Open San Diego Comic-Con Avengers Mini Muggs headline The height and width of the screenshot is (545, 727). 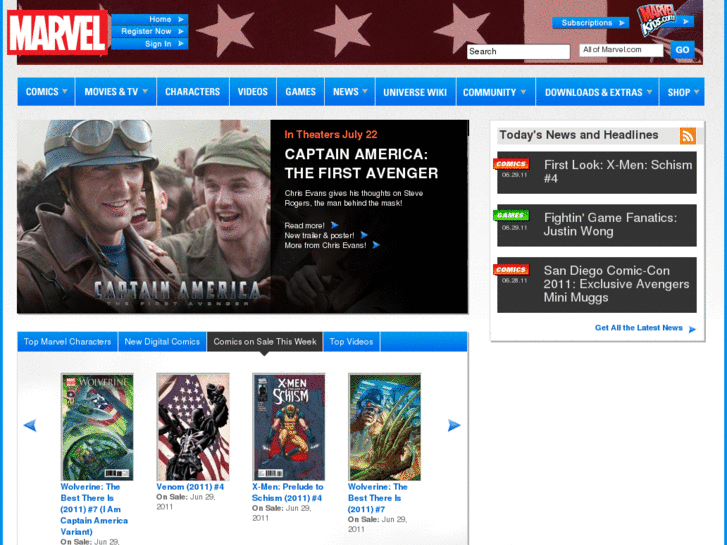tap(616, 284)
